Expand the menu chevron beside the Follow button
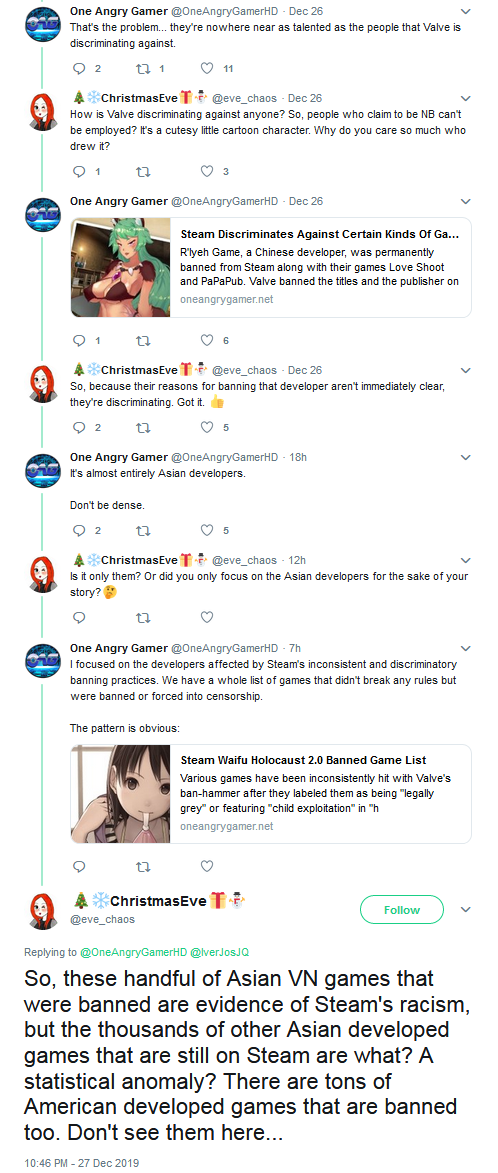This screenshot has height=1173, width=498. click(x=466, y=910)
